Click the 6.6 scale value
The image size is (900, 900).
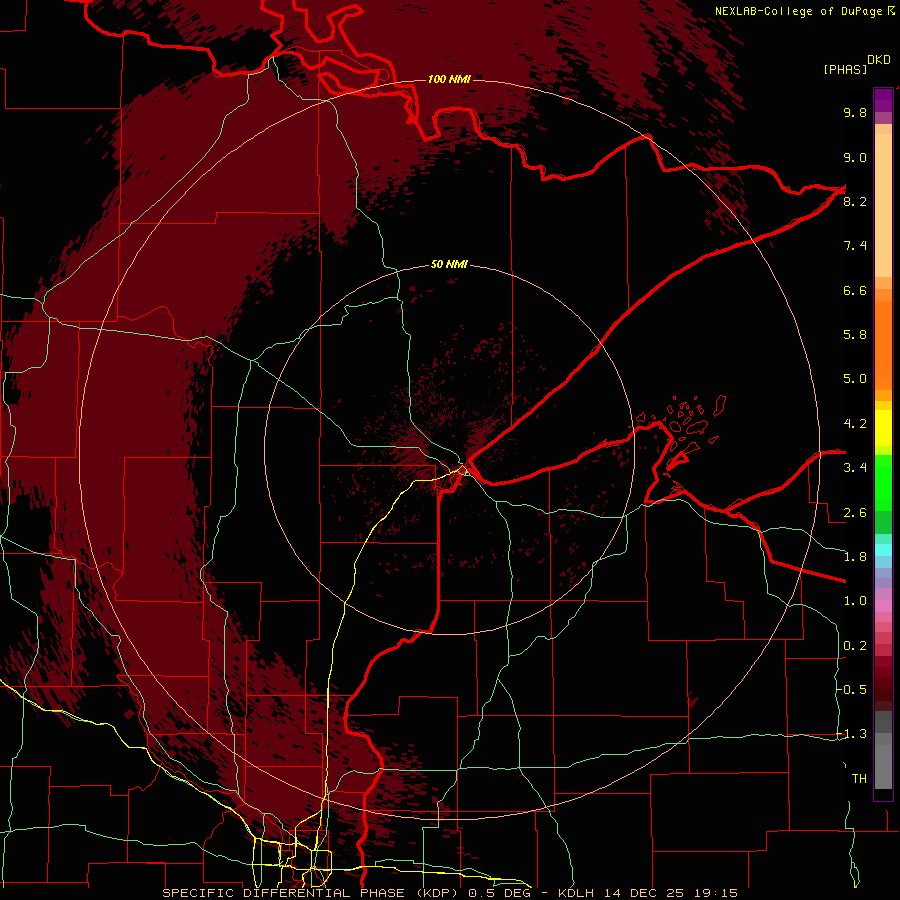[855, 290]
